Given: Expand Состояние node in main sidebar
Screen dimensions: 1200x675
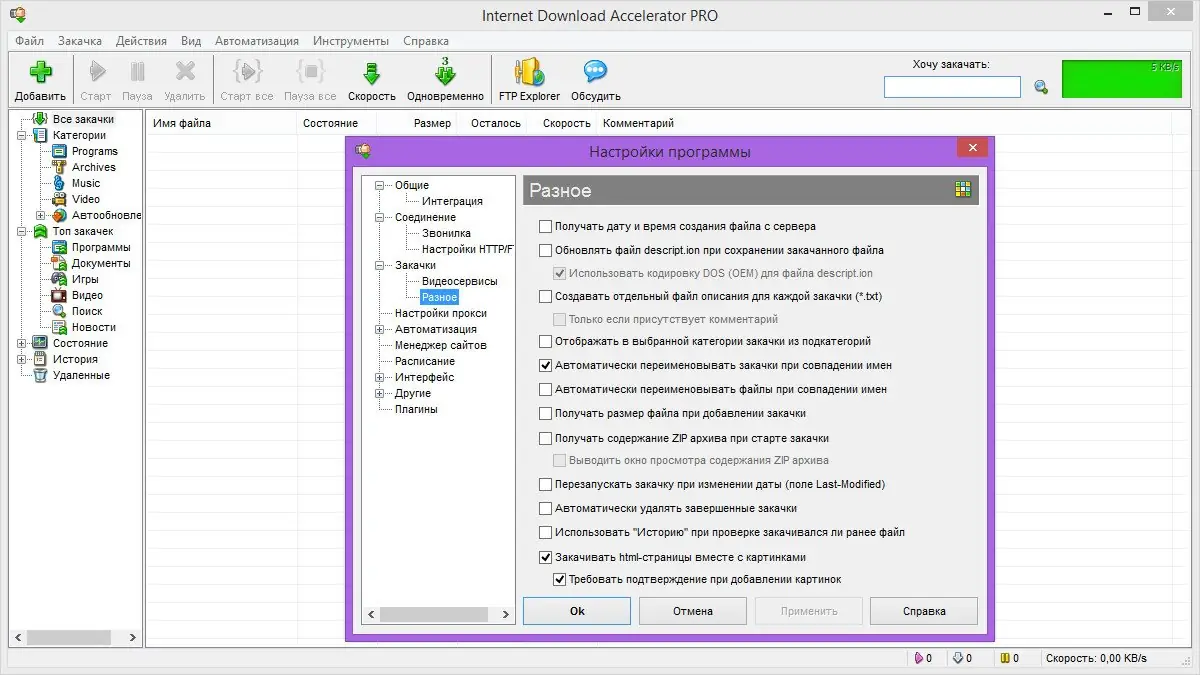Looking at the screenshot, I should click(x=21, y=343).
